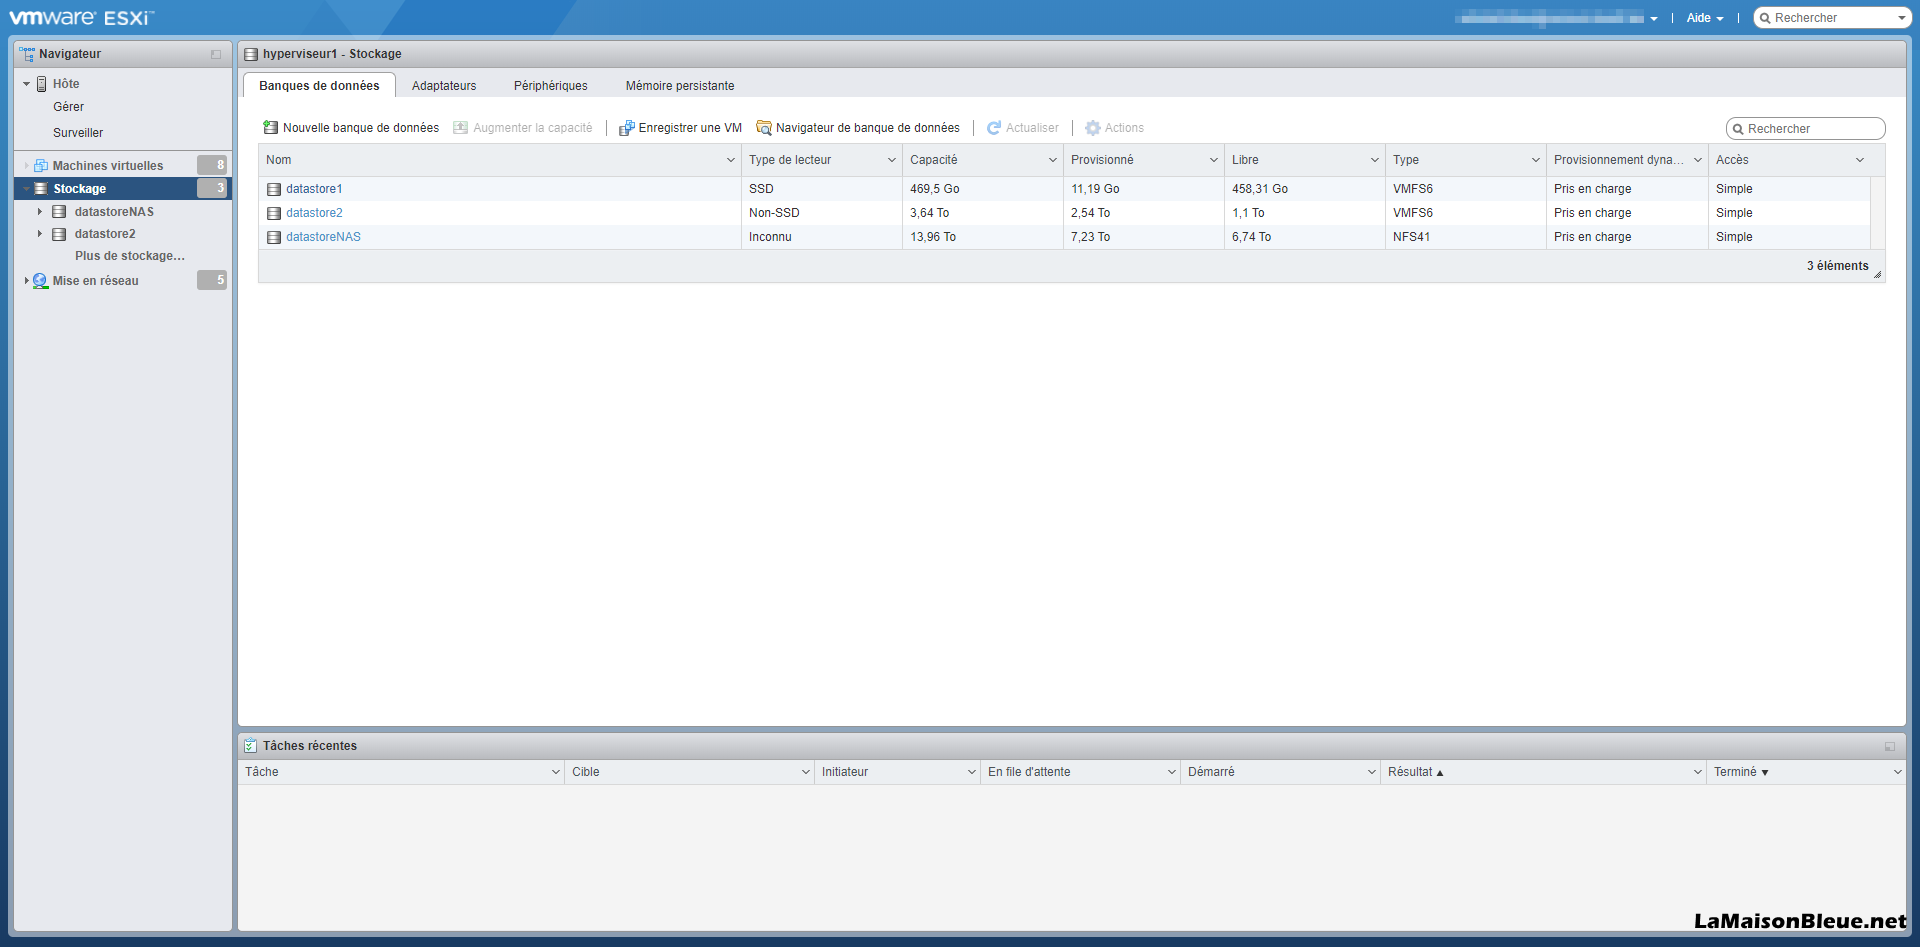Switch to the Adaptateurs tab
The height and width of the screenshot is (947, 1920).
[x=444, y=86]
